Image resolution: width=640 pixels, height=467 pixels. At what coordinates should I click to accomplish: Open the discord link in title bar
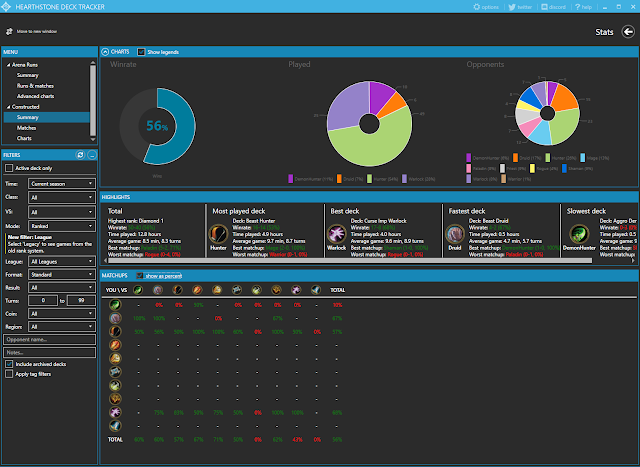click(x=553, y=7)
